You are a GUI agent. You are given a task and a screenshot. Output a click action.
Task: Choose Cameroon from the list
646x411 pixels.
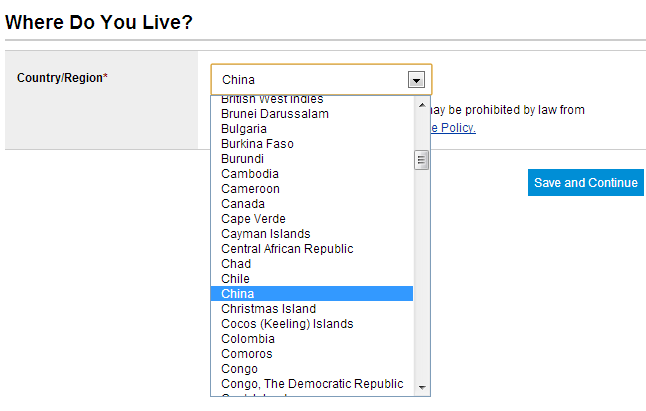tap(250, 189)
